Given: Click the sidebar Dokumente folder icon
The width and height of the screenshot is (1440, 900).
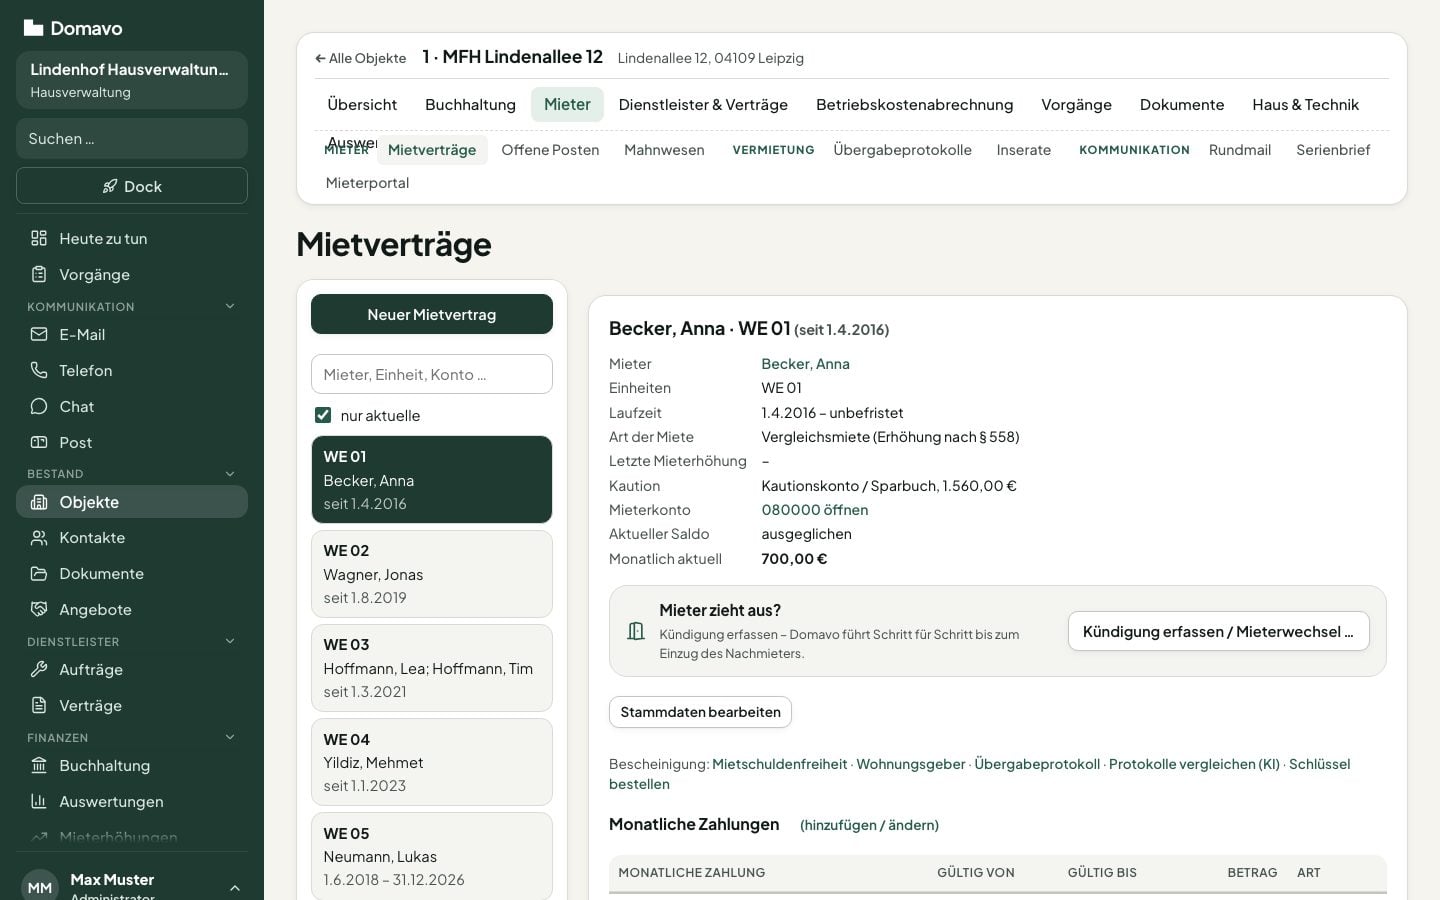Looking at the screenshot, I should (x=39, y=574).
